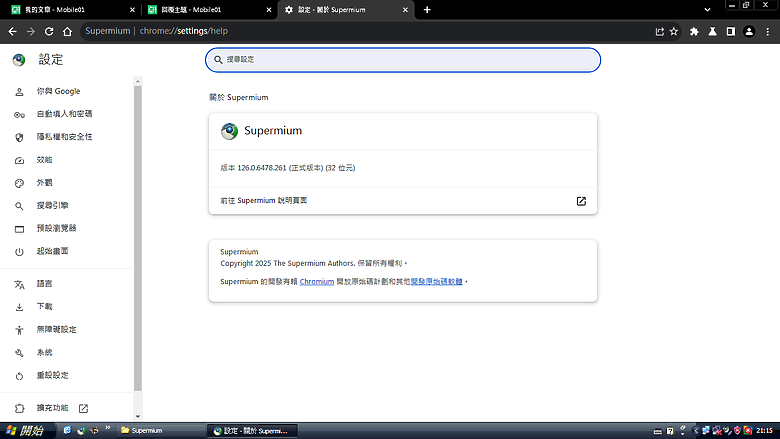This screenshot has height=439, width=780.
Task: Select 設定 關於 Supermium taskbar button
Action: 252,431
